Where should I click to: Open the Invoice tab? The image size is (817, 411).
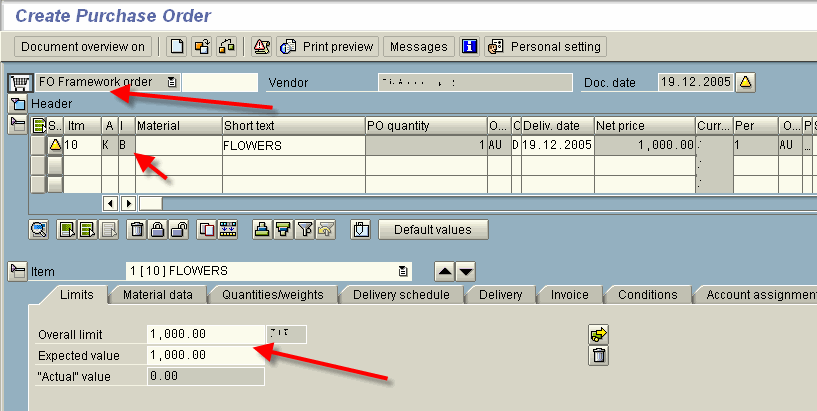pos(570,295)
